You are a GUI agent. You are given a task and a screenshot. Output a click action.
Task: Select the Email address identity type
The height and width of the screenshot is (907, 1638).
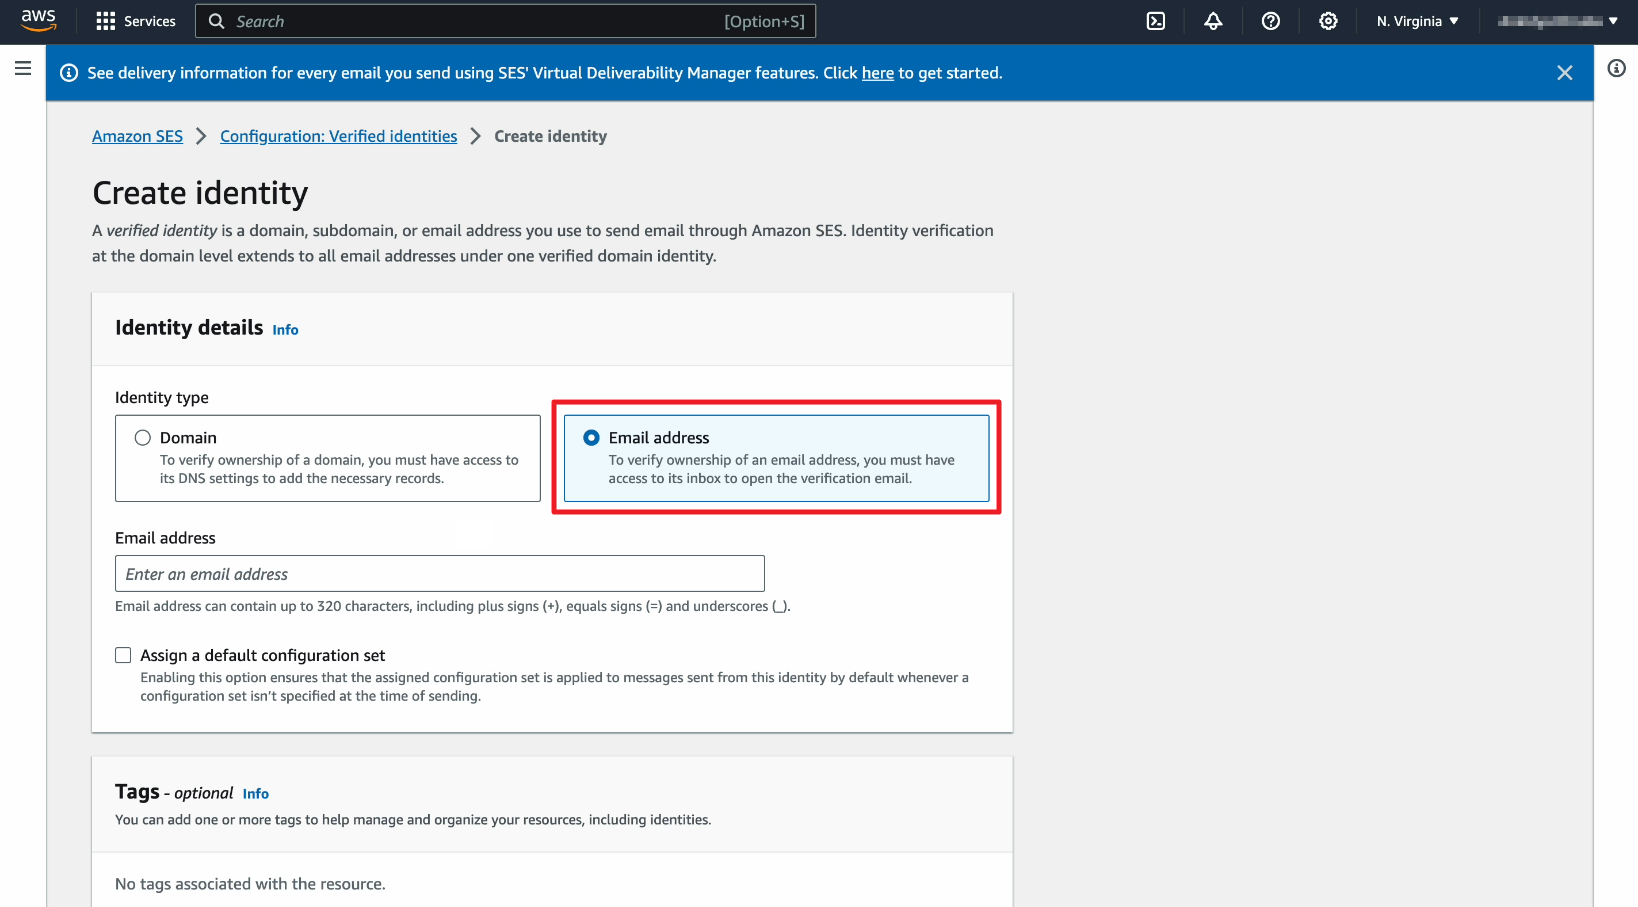(x=592, y=438)
